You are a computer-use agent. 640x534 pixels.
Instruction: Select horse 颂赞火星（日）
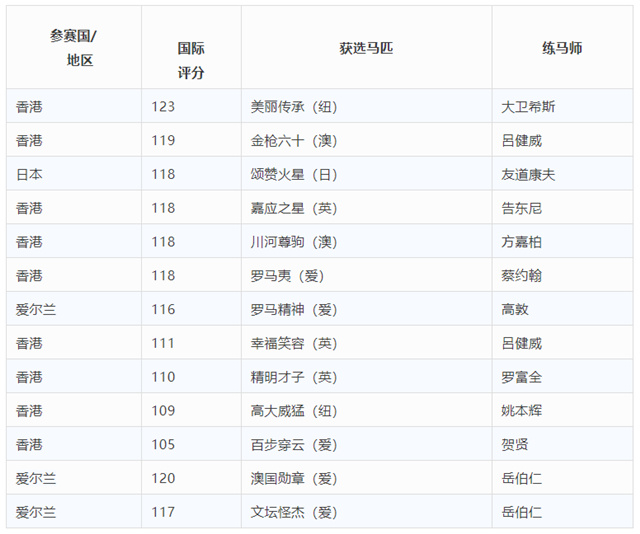pos(294,174)
